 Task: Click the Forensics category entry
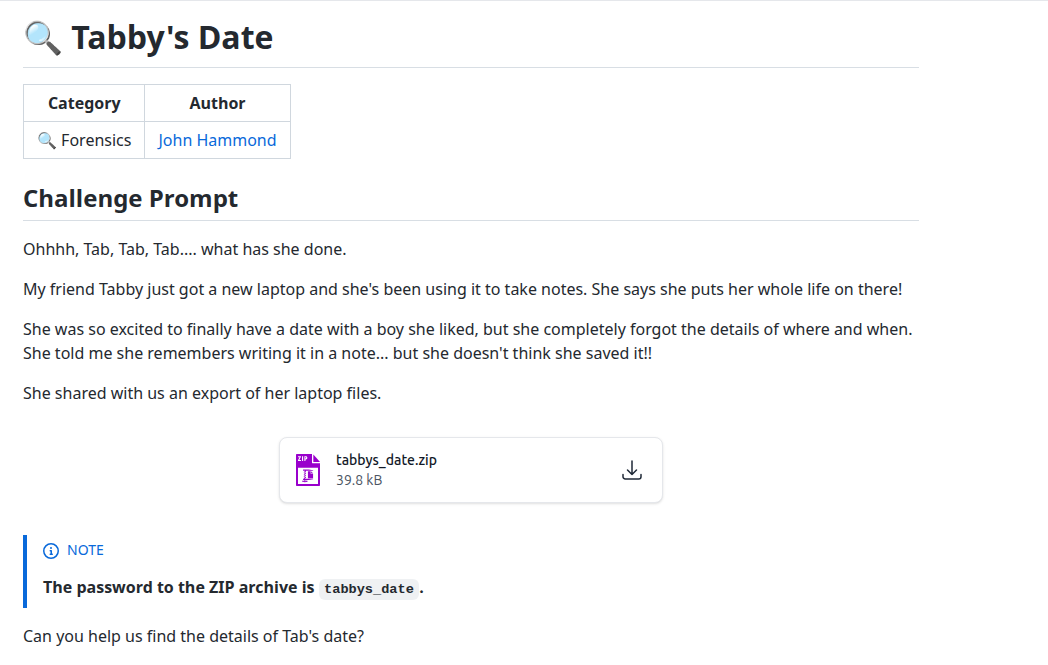(x=92, y=140)
